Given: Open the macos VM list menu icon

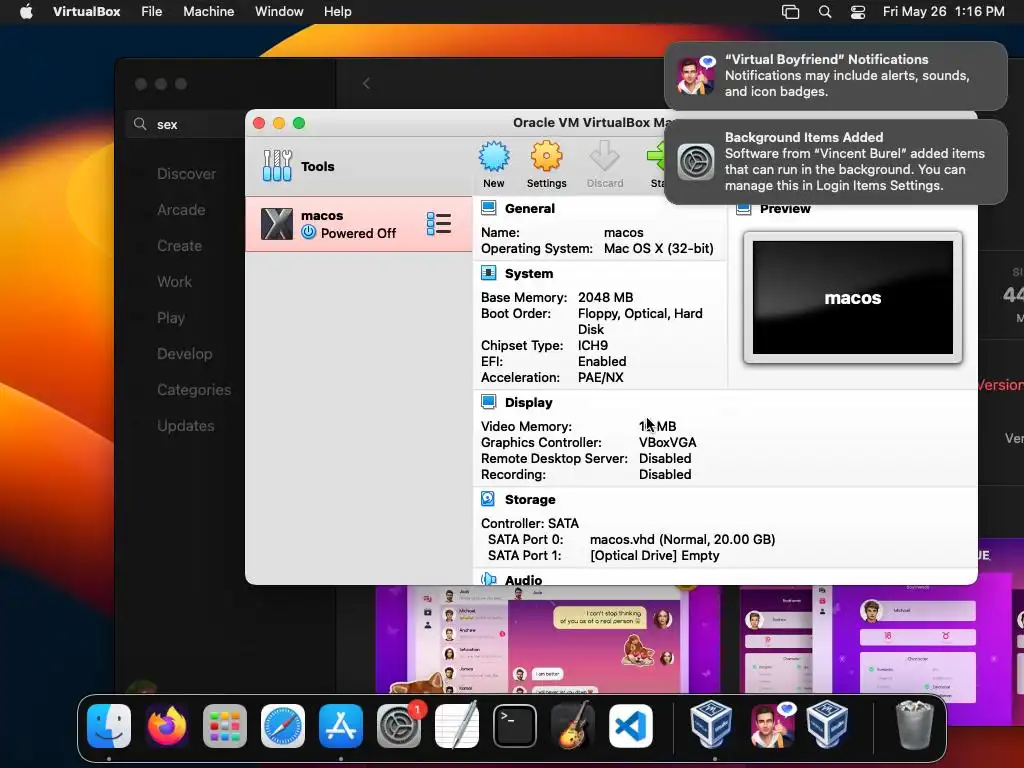Looking at the screenshot, I should tap(439, 224).
